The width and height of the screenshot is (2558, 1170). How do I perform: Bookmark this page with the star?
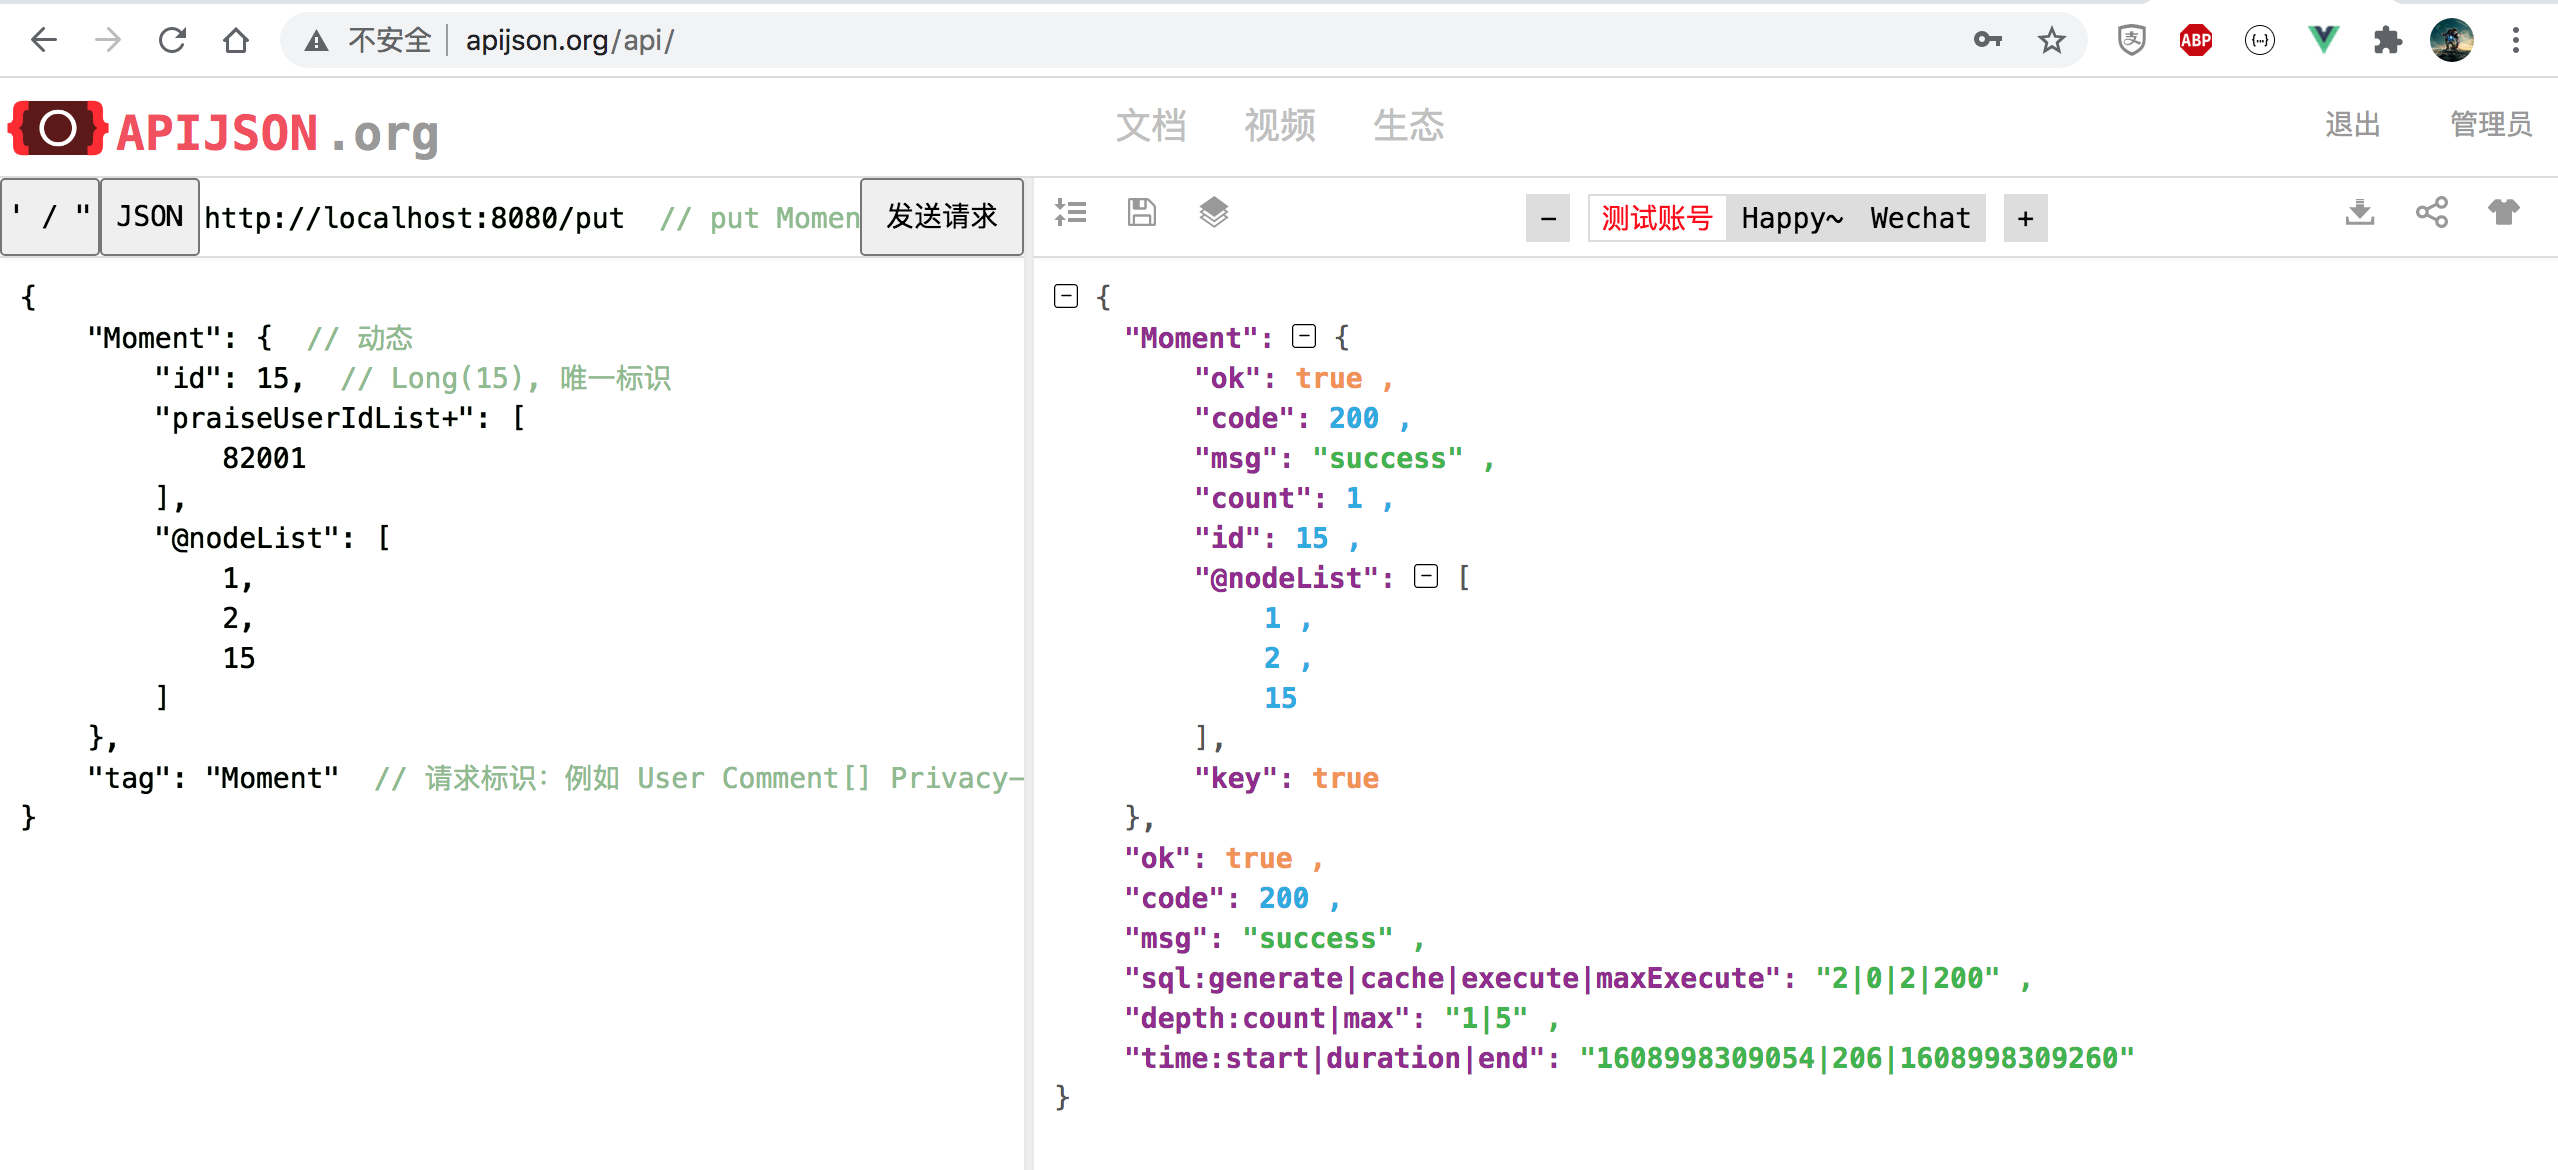pos(2051,40)
